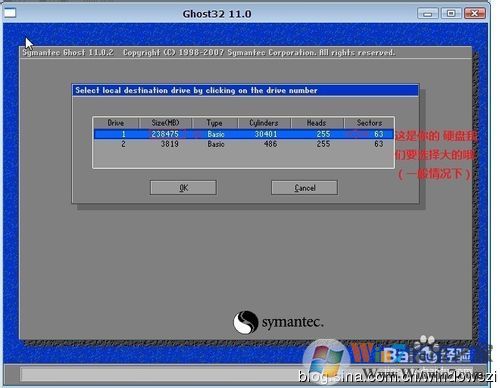Minimize the Ghost32 11.0 window
The width and height of the screenshot is (500, 388).
[428, 14]
